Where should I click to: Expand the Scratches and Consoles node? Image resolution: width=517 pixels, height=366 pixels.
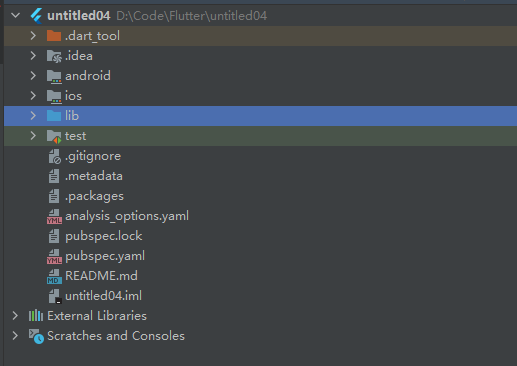(15, 336)
